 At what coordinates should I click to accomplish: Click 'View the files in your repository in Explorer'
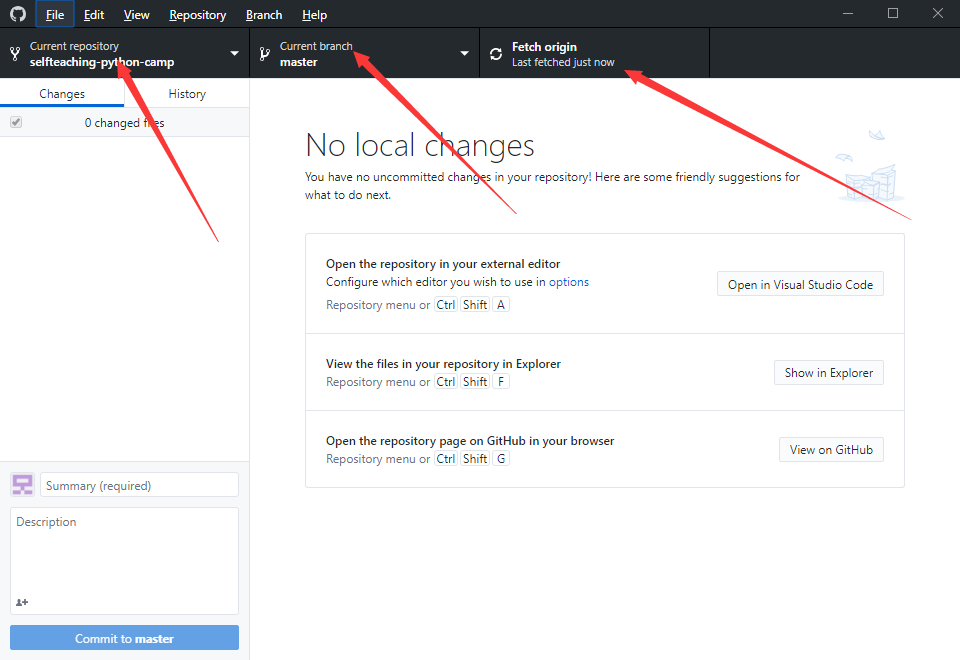pyautogui.click(x=443, y=364)
